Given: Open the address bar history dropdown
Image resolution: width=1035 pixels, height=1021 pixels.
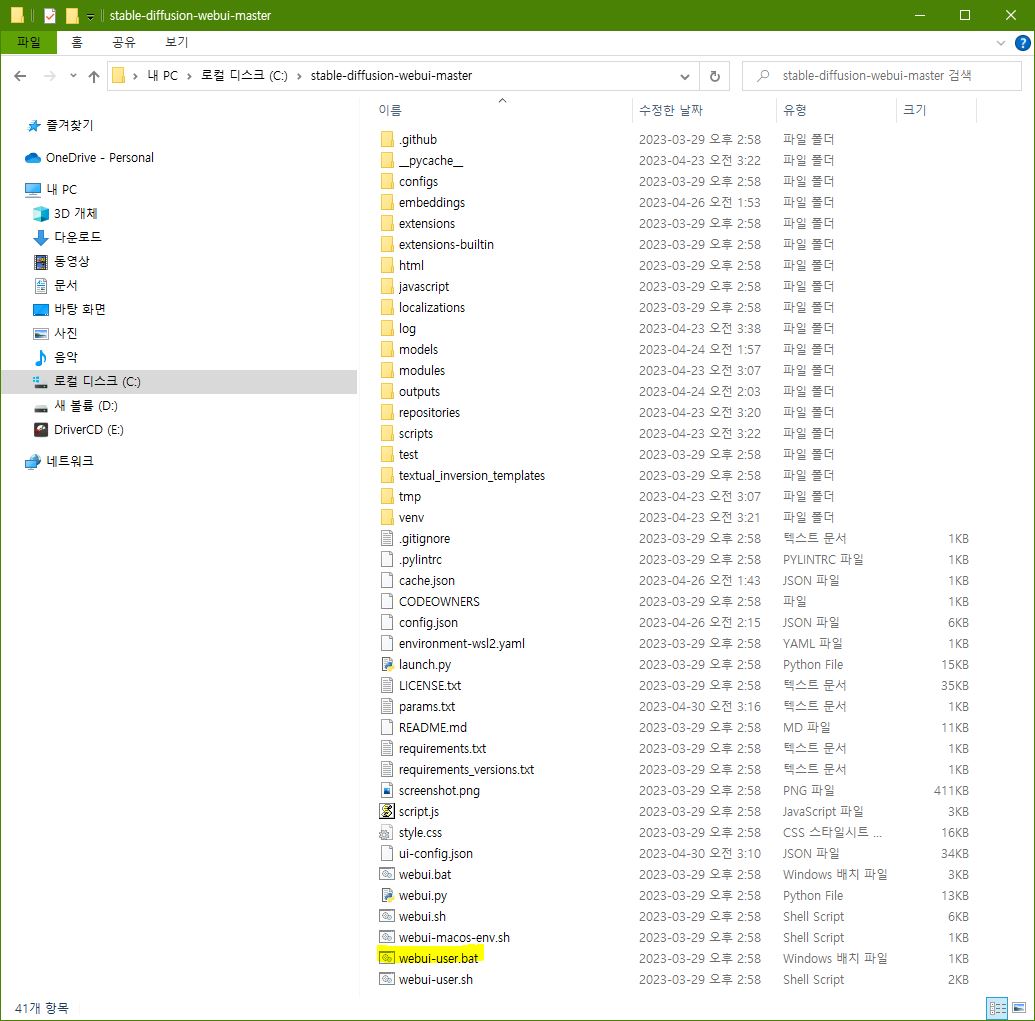Looking at the screenshot, I should point(685,76).
